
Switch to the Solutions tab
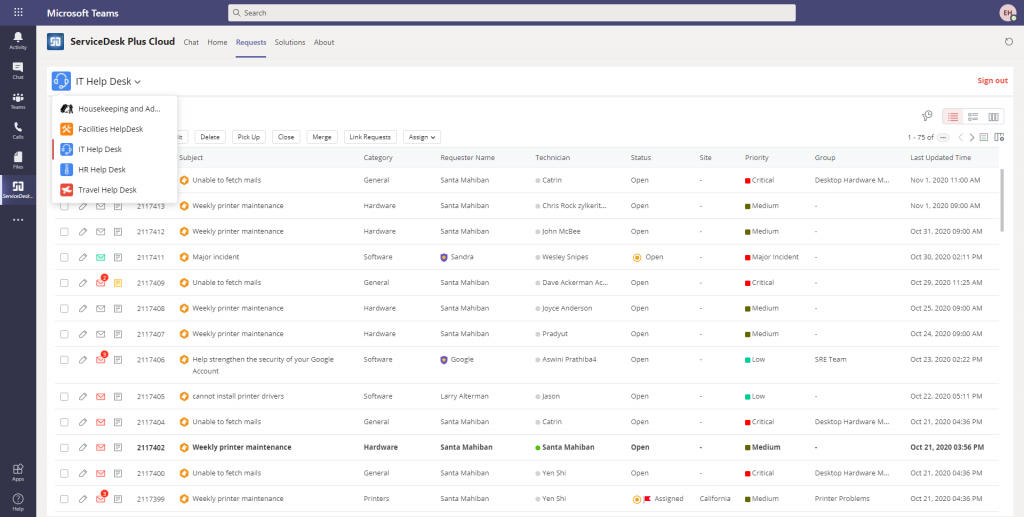click(290, 42)
